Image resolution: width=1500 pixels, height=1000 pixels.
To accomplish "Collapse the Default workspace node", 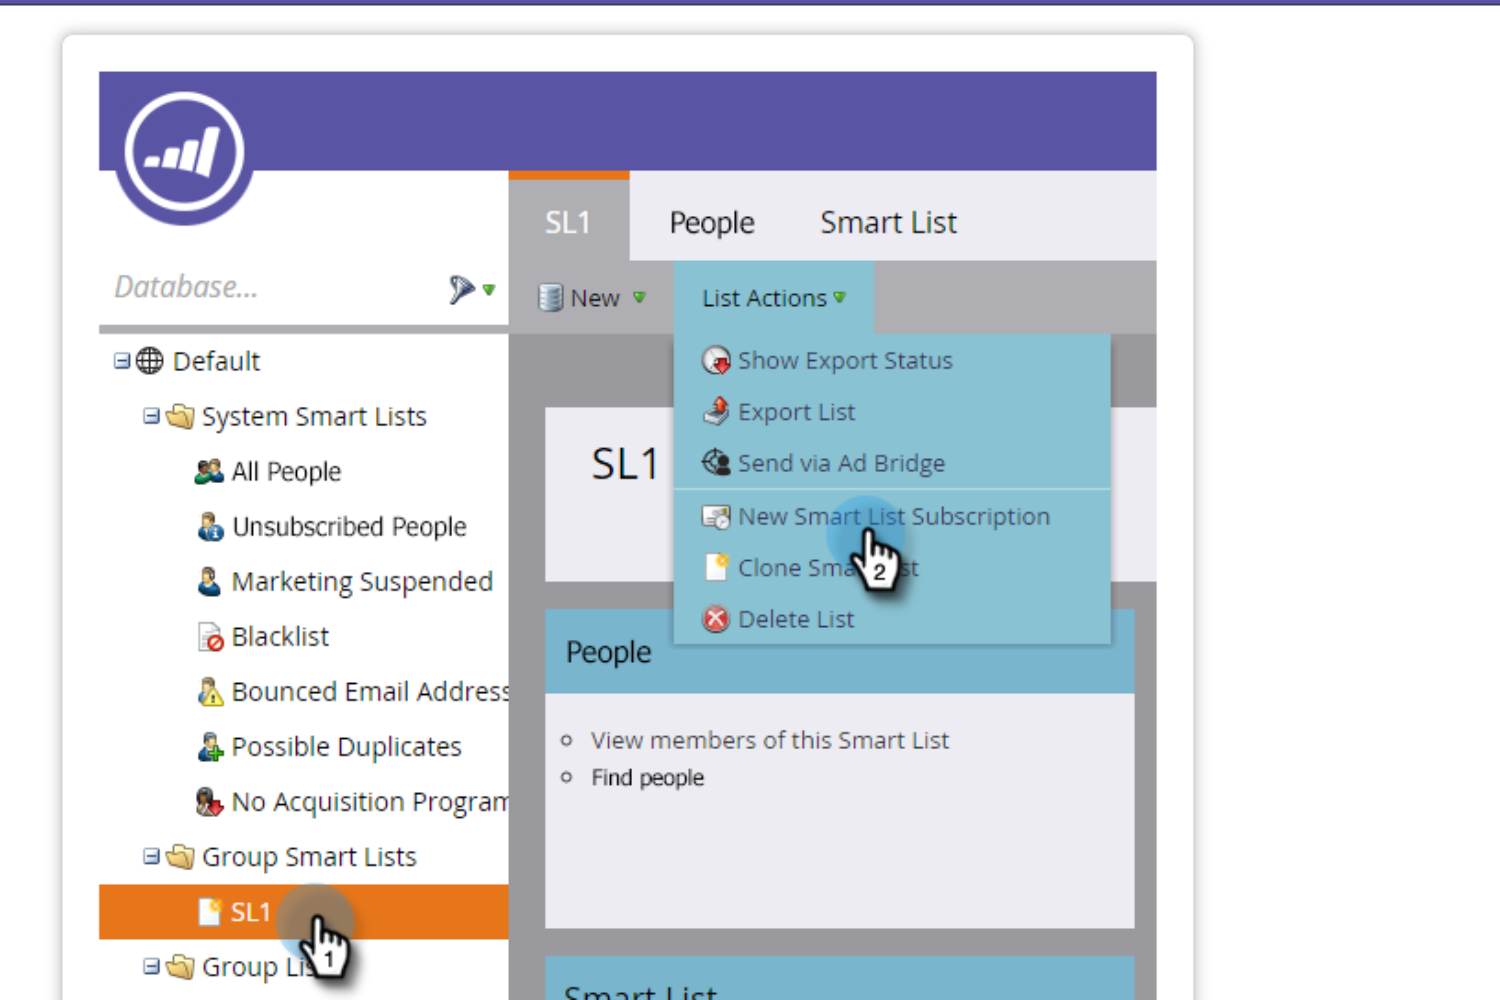I will pyautogui.click(x=122, y=361).
